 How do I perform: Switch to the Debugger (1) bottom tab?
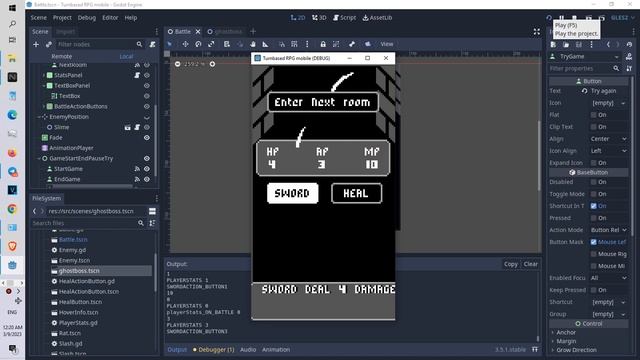click(x=213, y=349)
